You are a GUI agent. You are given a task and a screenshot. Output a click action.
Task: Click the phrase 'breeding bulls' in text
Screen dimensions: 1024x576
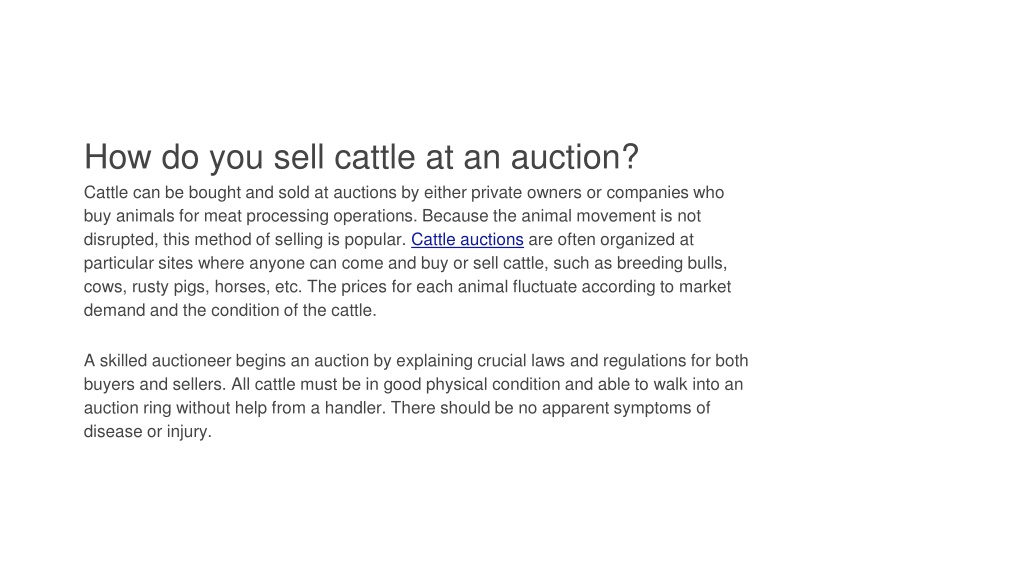click(671, 263)
